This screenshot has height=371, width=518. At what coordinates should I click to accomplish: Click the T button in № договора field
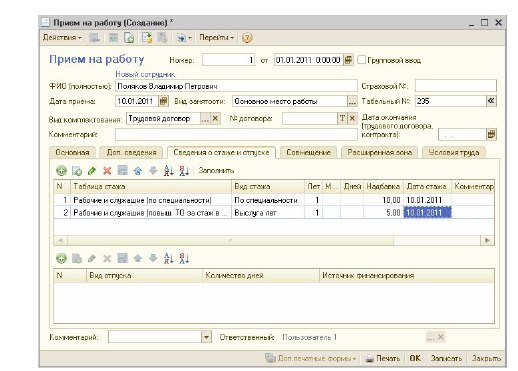click(x=342, y=118)
